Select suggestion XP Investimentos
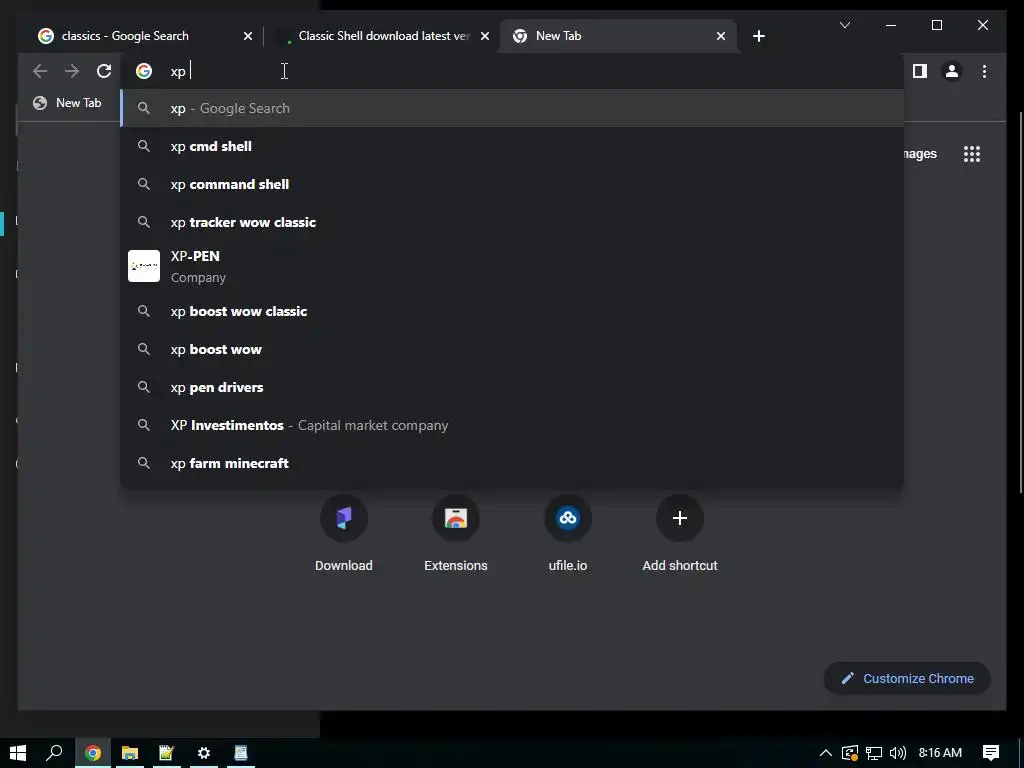The image size is (1024, 768). click(x=512, y=425)
